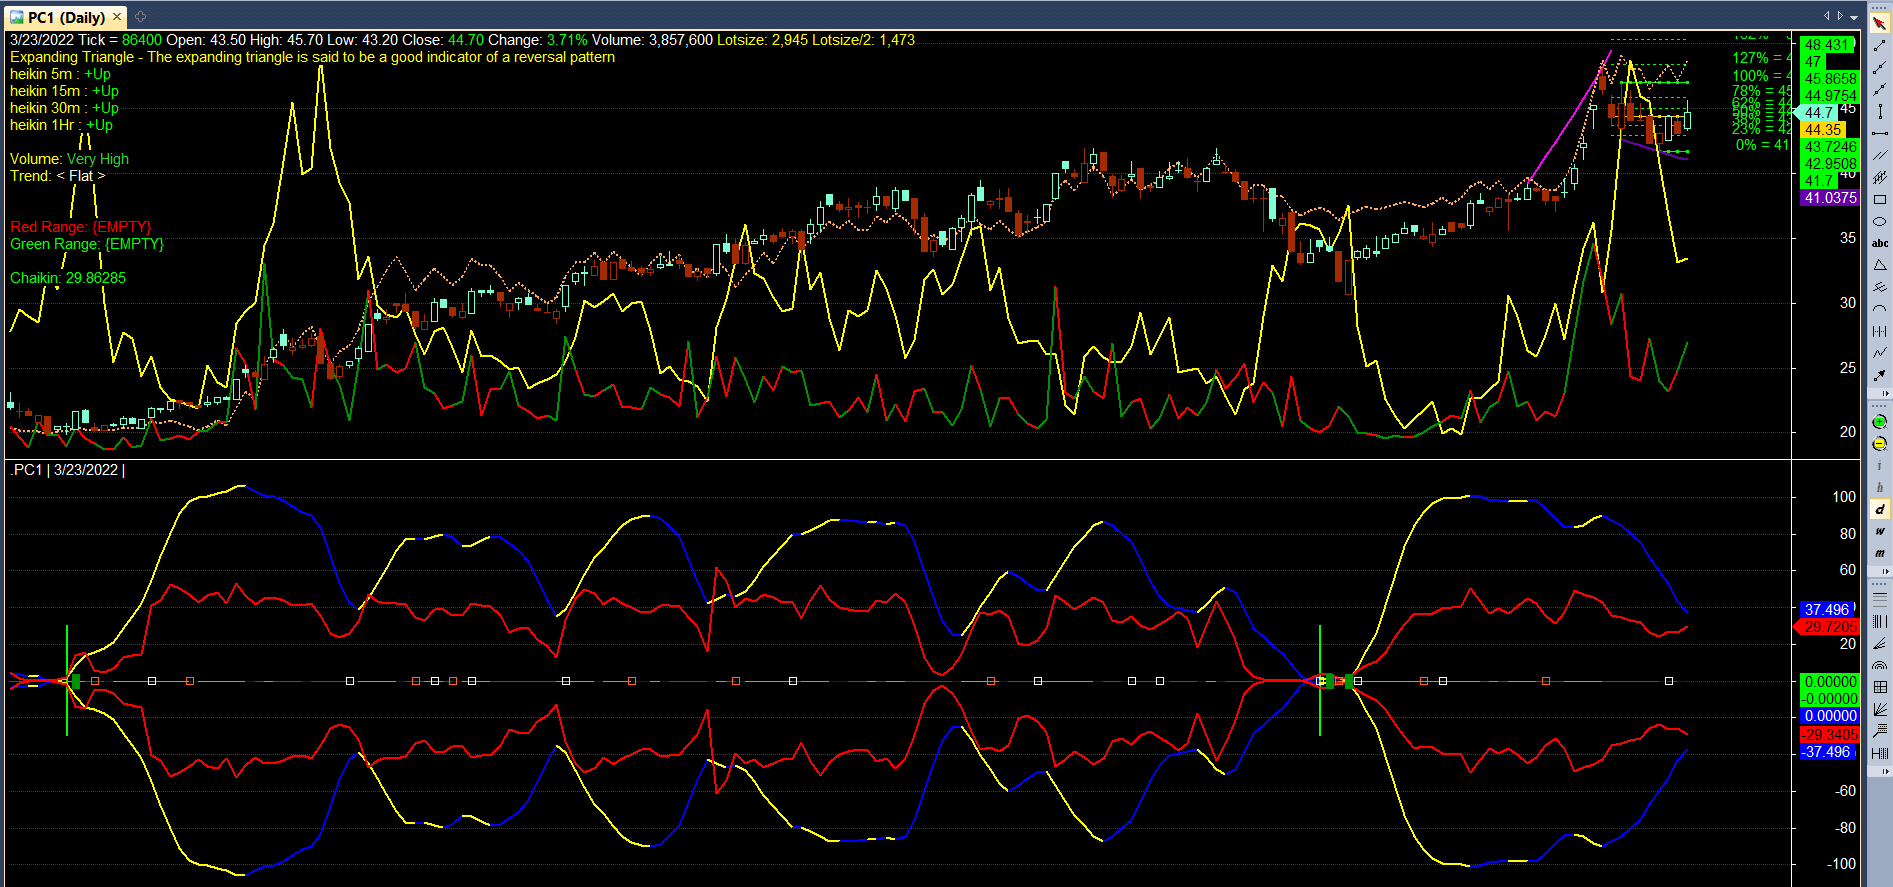Select the Fibonacci fan tool
The image size is (1893, 887).
pos(1880,643)
